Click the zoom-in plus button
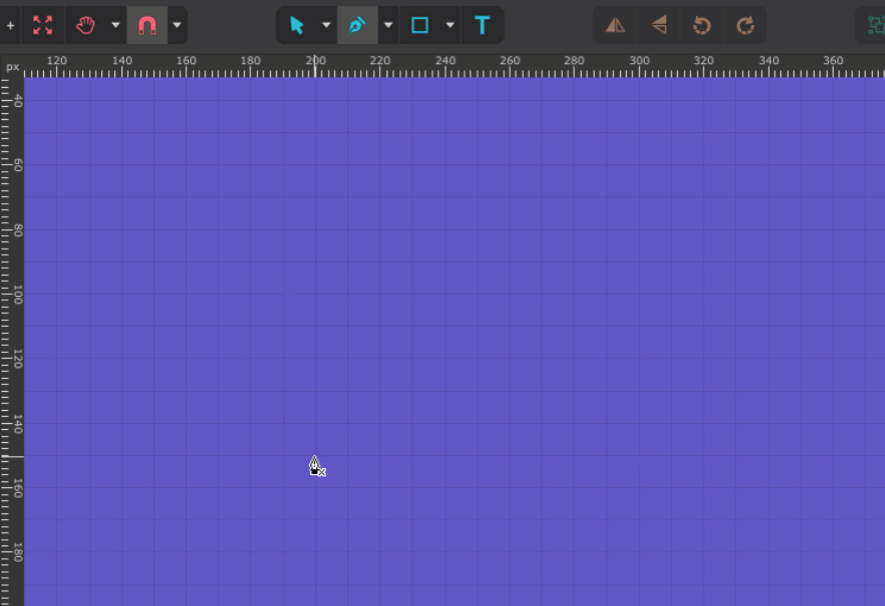The height and width of the screenshot is (606, 885). point(10,25)
